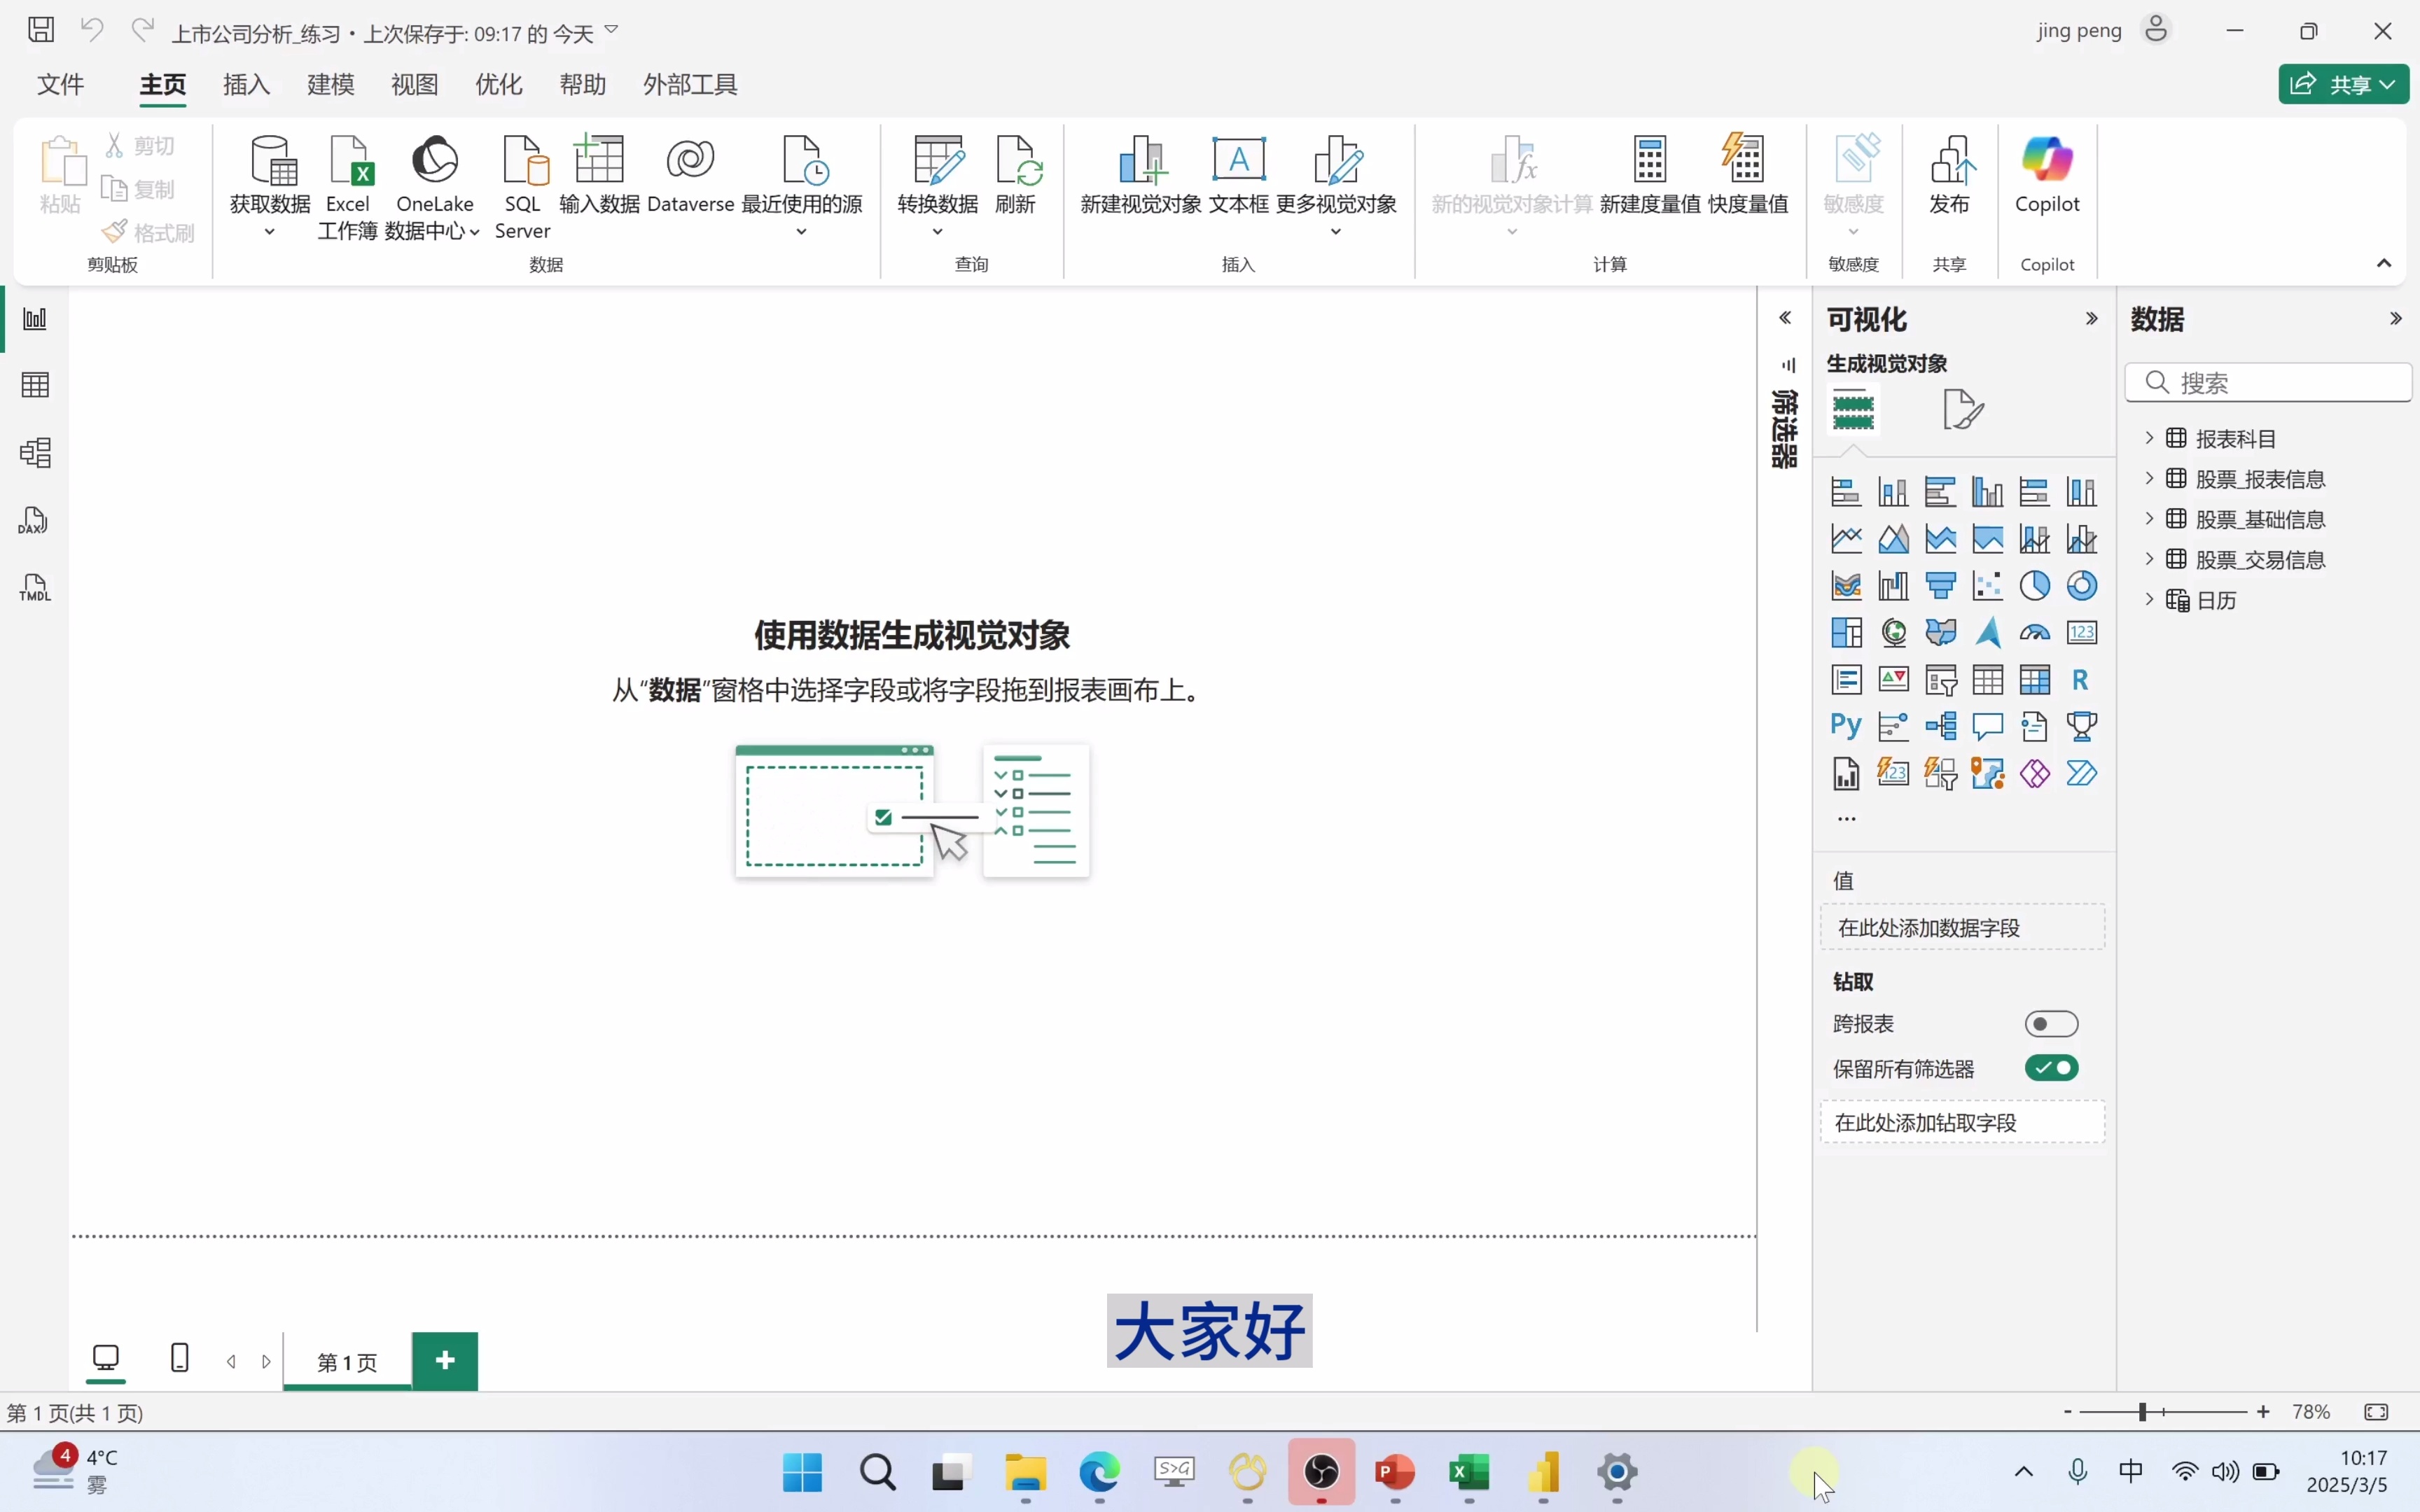This screenshot has width=2420, height=1512.
Task: Expand the Filters pane arrows
Action: point(1785,318)
